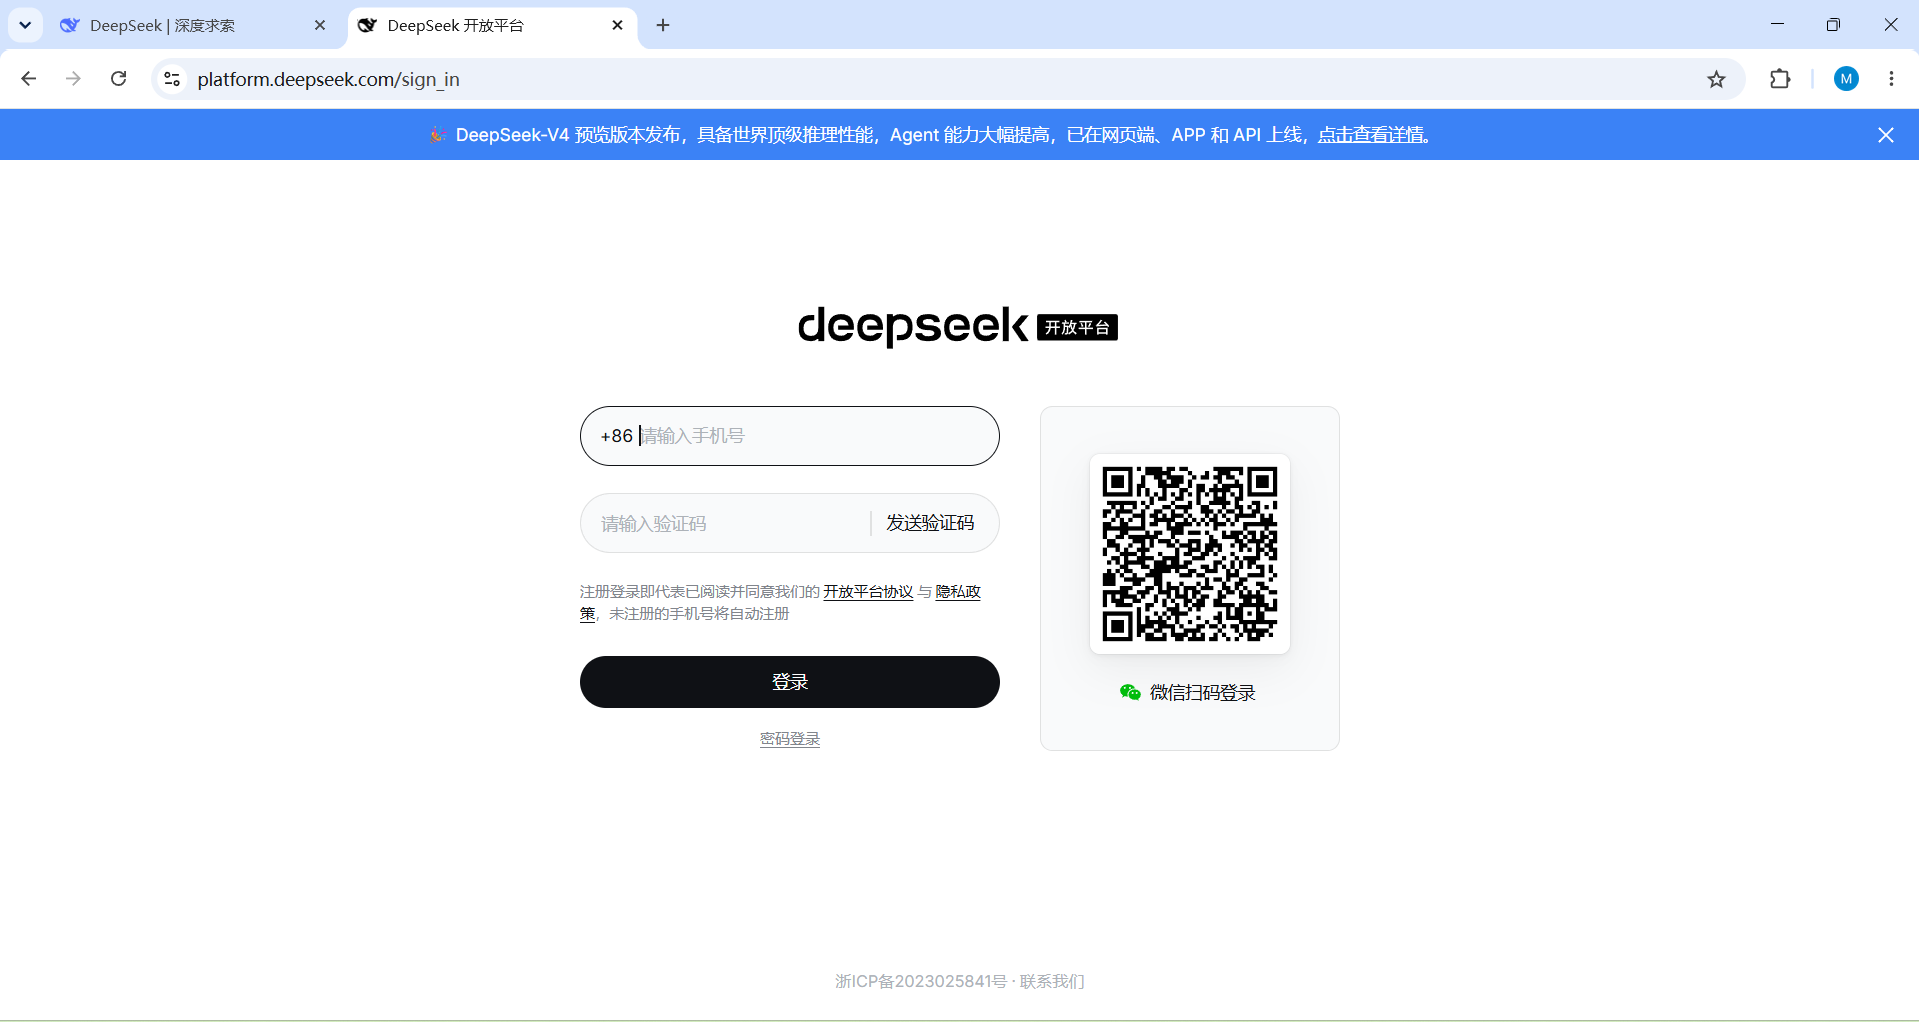Click the deepseek logo
The image size is (1919, 1022).
point(912,326)
